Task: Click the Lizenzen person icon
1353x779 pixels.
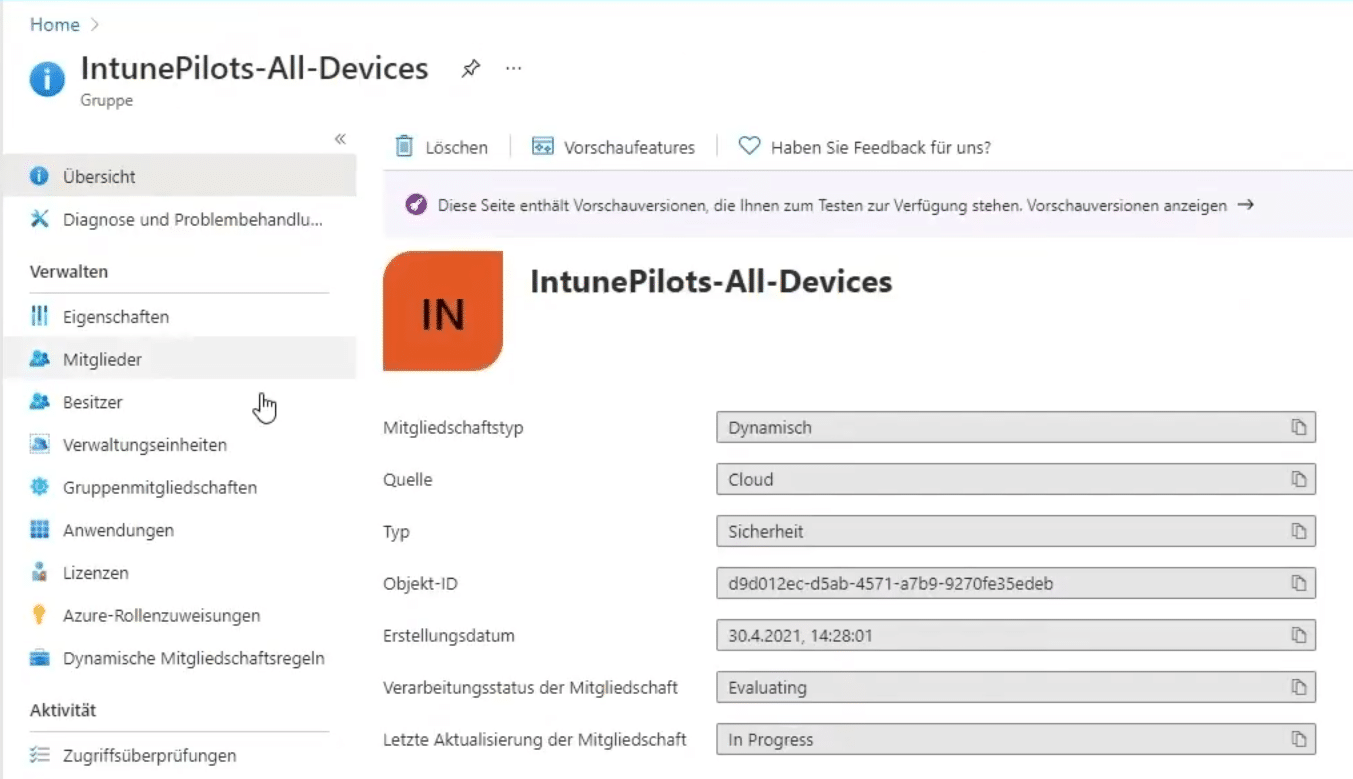Action: [40, 573]
